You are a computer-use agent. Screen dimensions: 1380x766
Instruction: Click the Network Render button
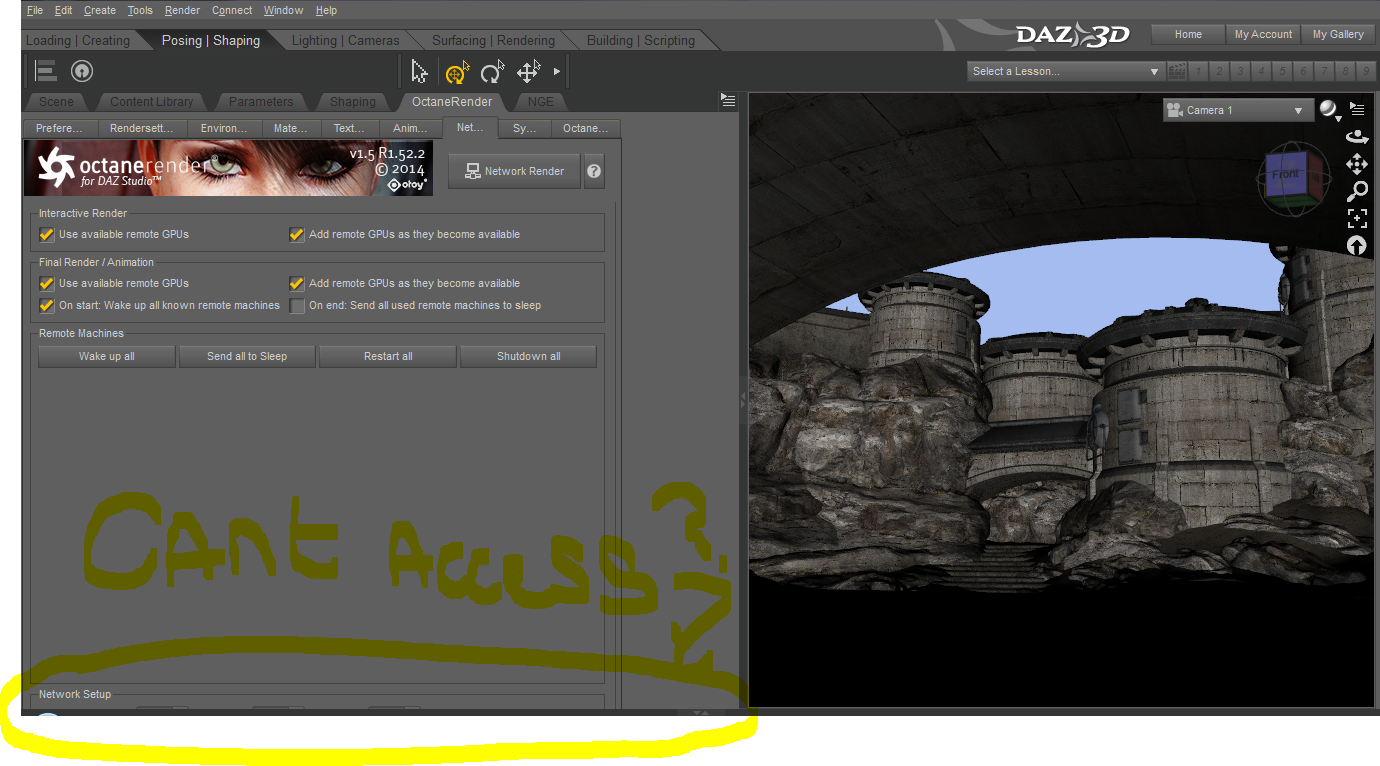[514, 171]
